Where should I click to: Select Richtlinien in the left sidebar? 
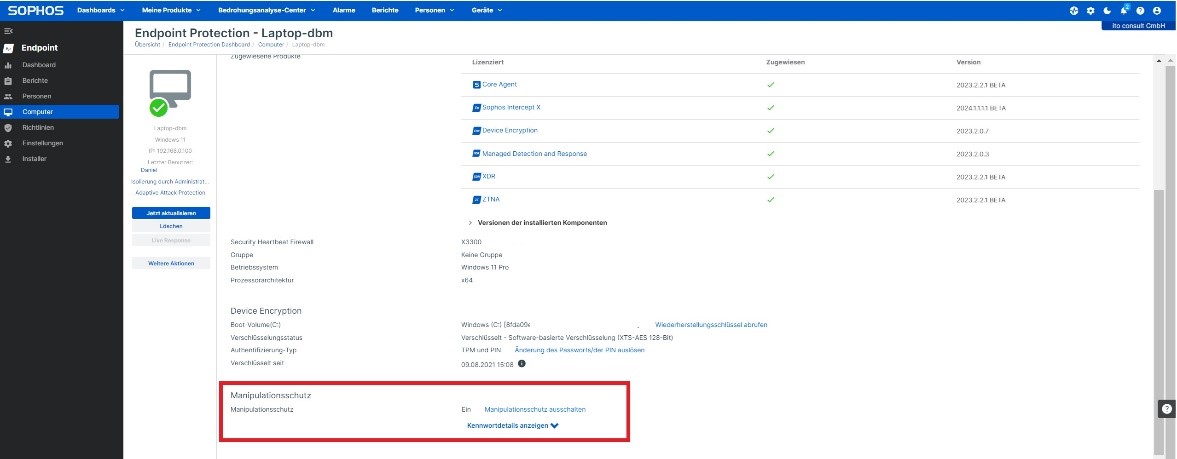coord(37,128)
